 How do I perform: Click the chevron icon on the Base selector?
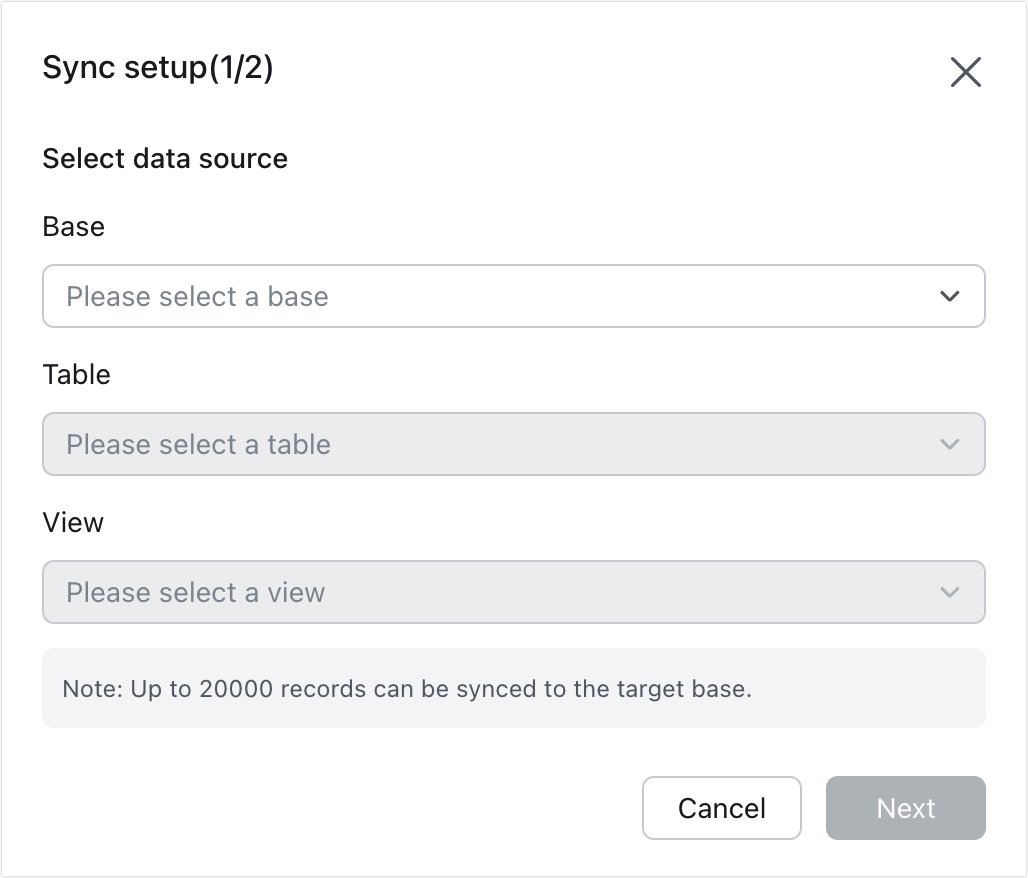pyautogui.click(x=950, y=296)
